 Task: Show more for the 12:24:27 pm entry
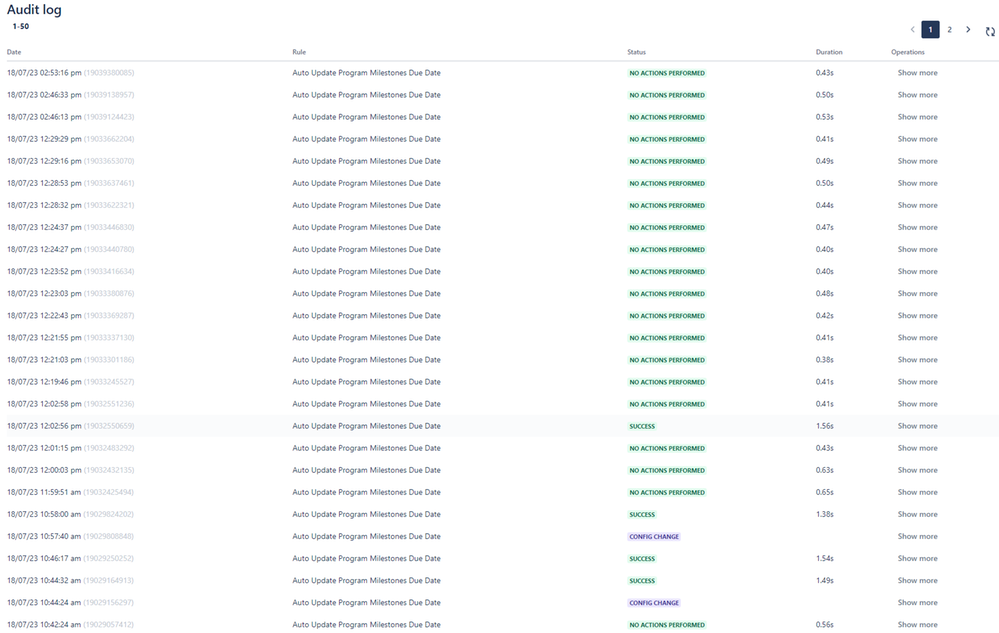coord(917,250)
